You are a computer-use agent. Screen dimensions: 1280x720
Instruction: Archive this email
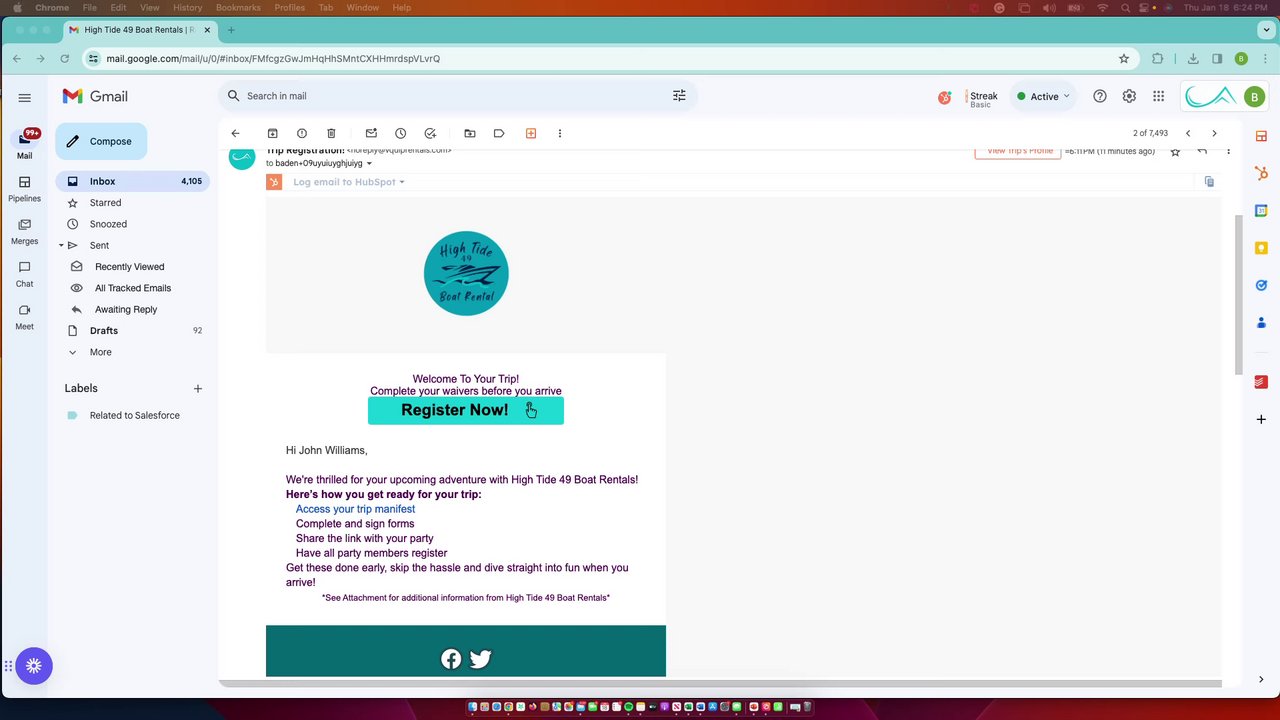tap(272, 133)
